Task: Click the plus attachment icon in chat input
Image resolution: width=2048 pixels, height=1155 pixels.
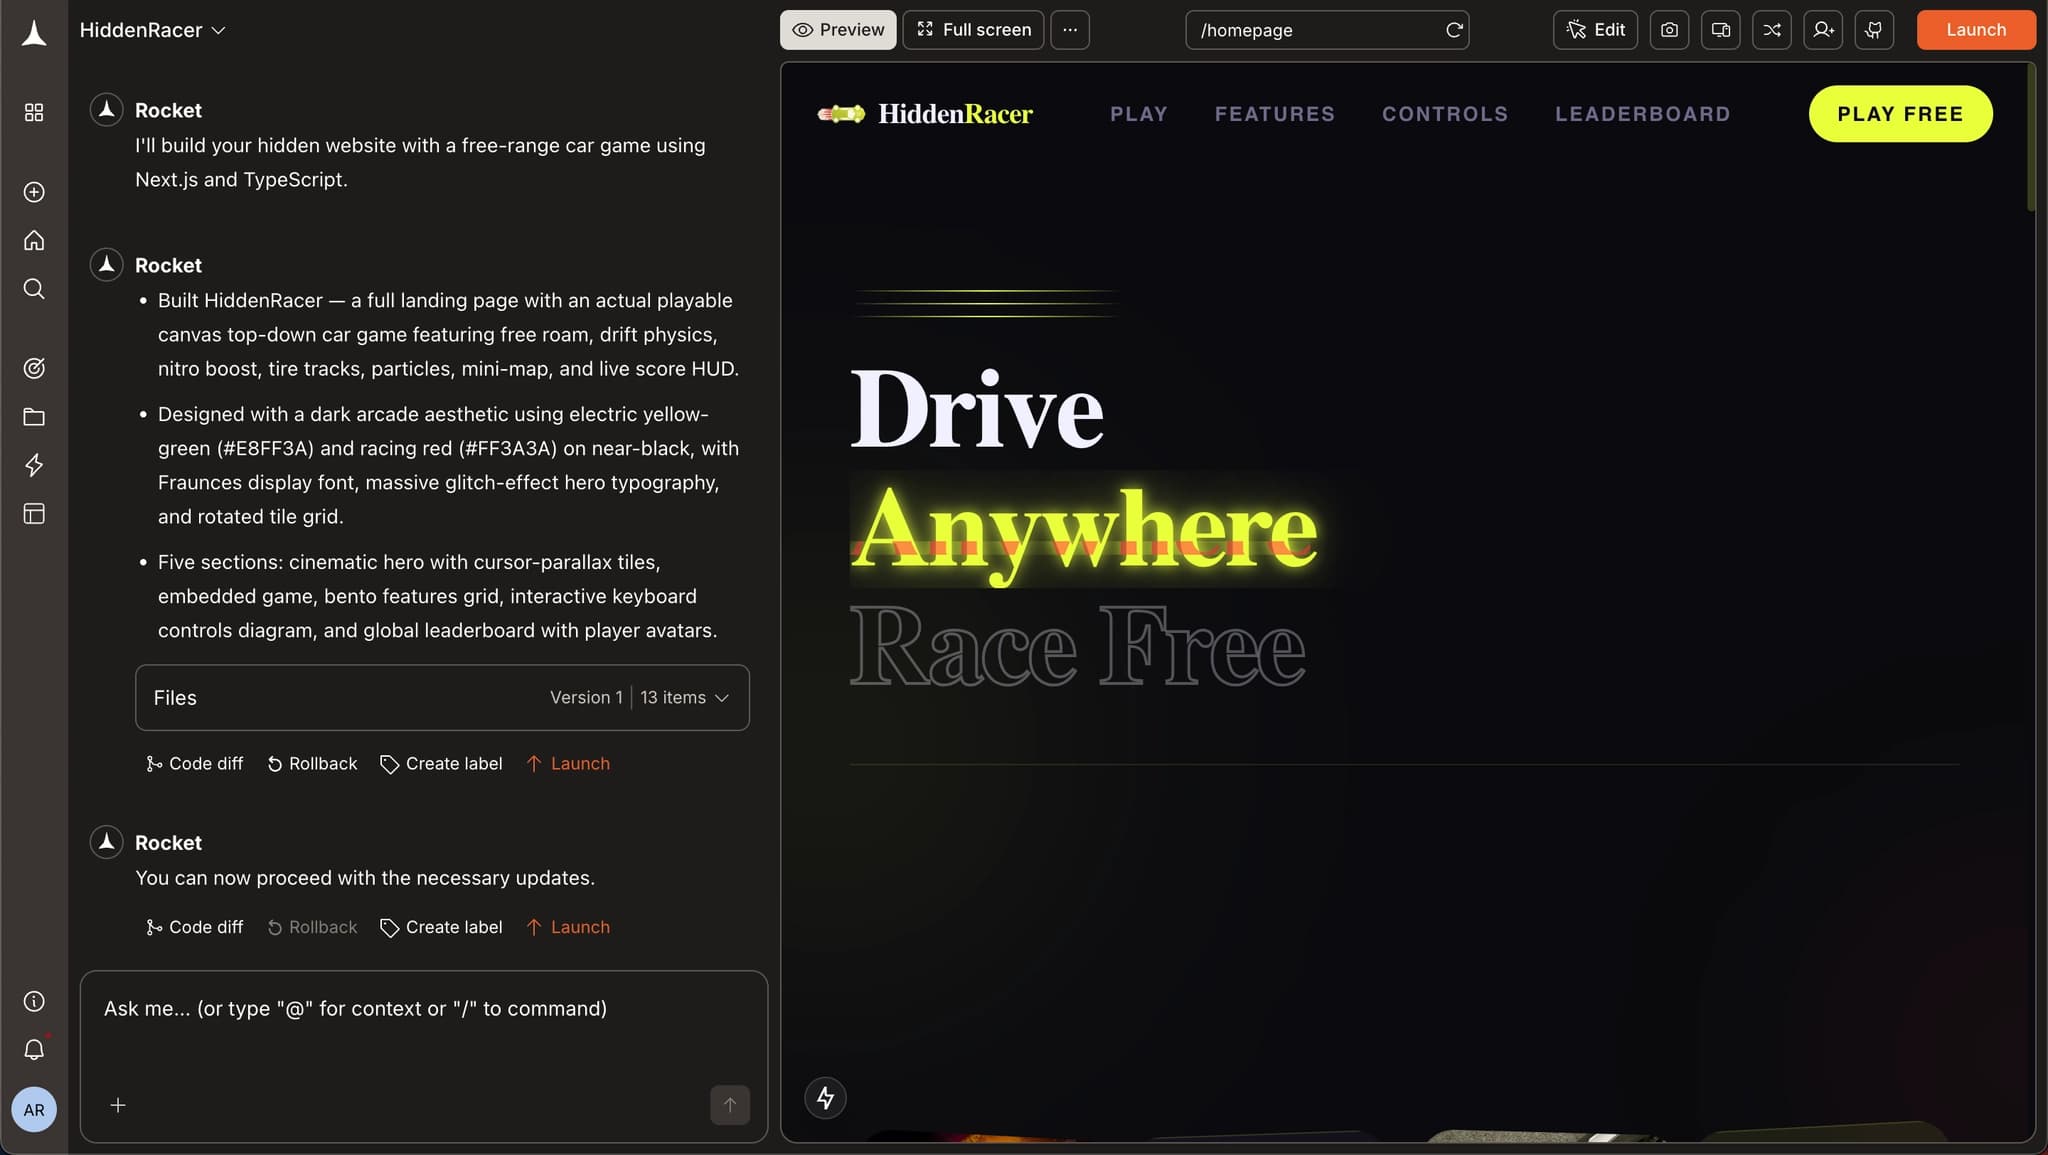Action: tap(118, 1105)
